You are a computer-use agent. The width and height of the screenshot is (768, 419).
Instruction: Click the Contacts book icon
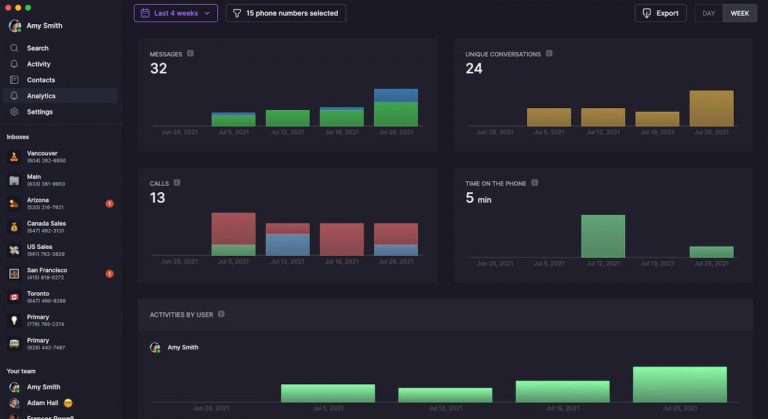click(x=14, y=80)
